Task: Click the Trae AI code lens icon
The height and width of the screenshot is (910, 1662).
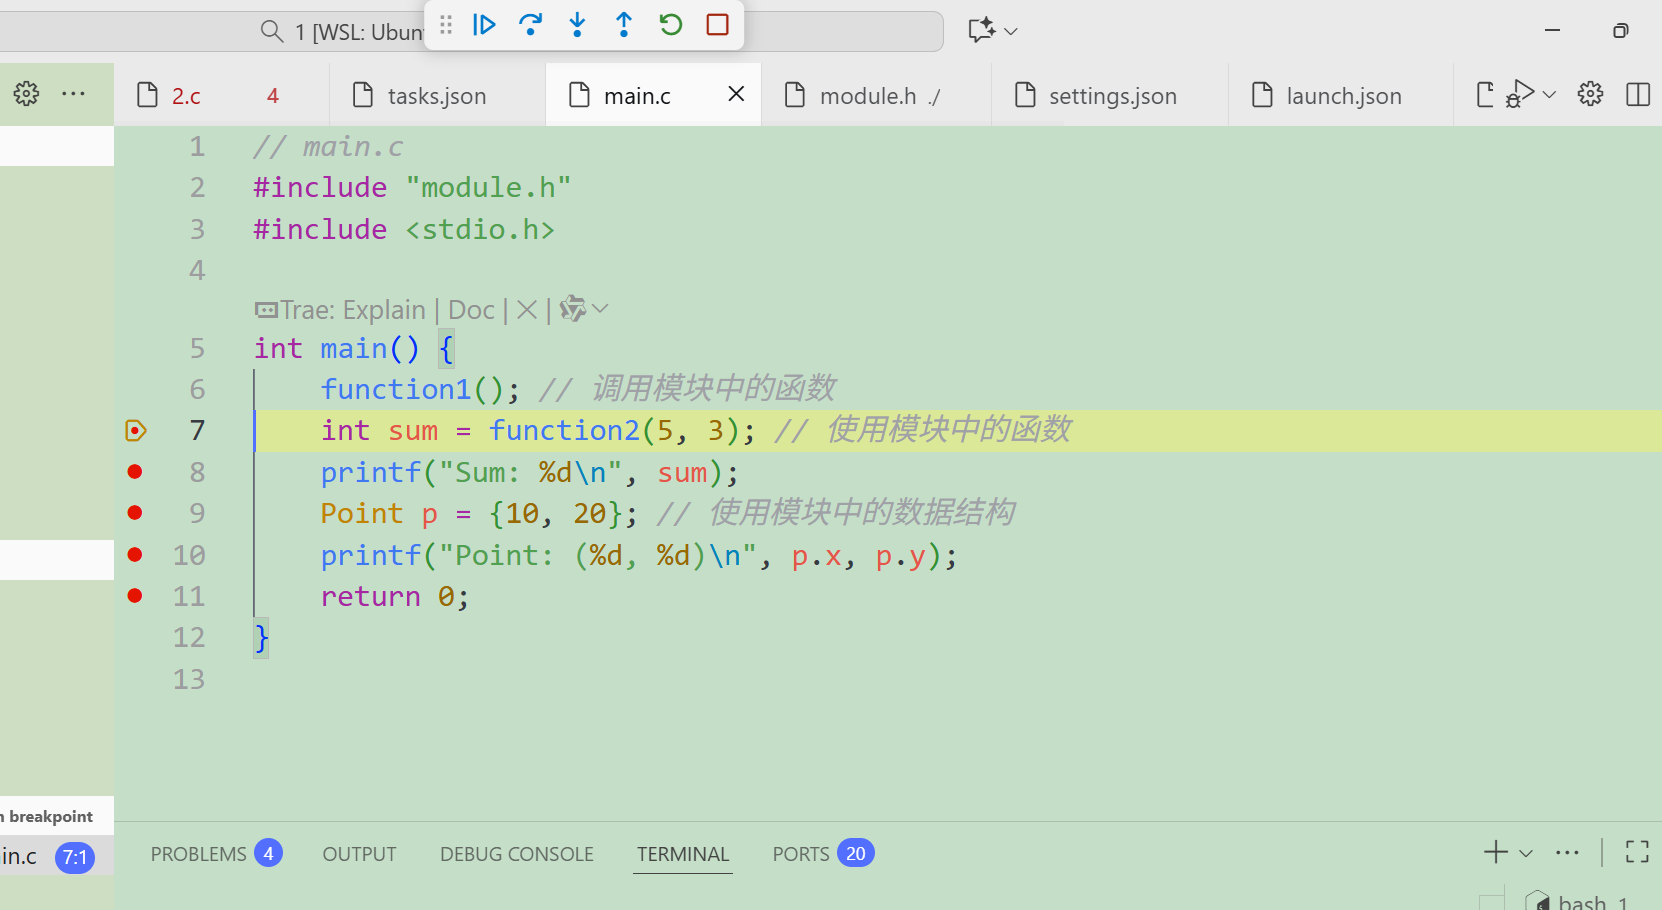Action: click(573, 309)
